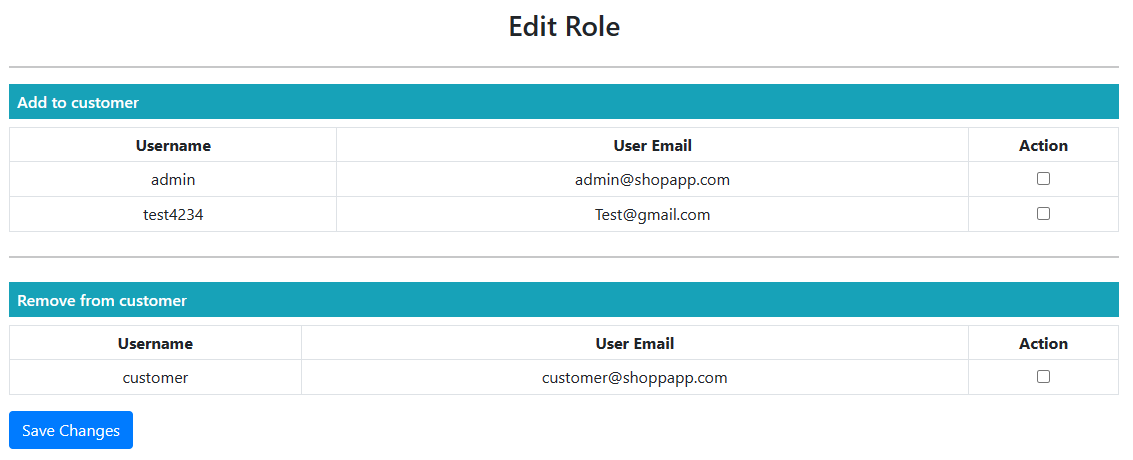Tick the test4234 user checkbox

pos(1043,213)
